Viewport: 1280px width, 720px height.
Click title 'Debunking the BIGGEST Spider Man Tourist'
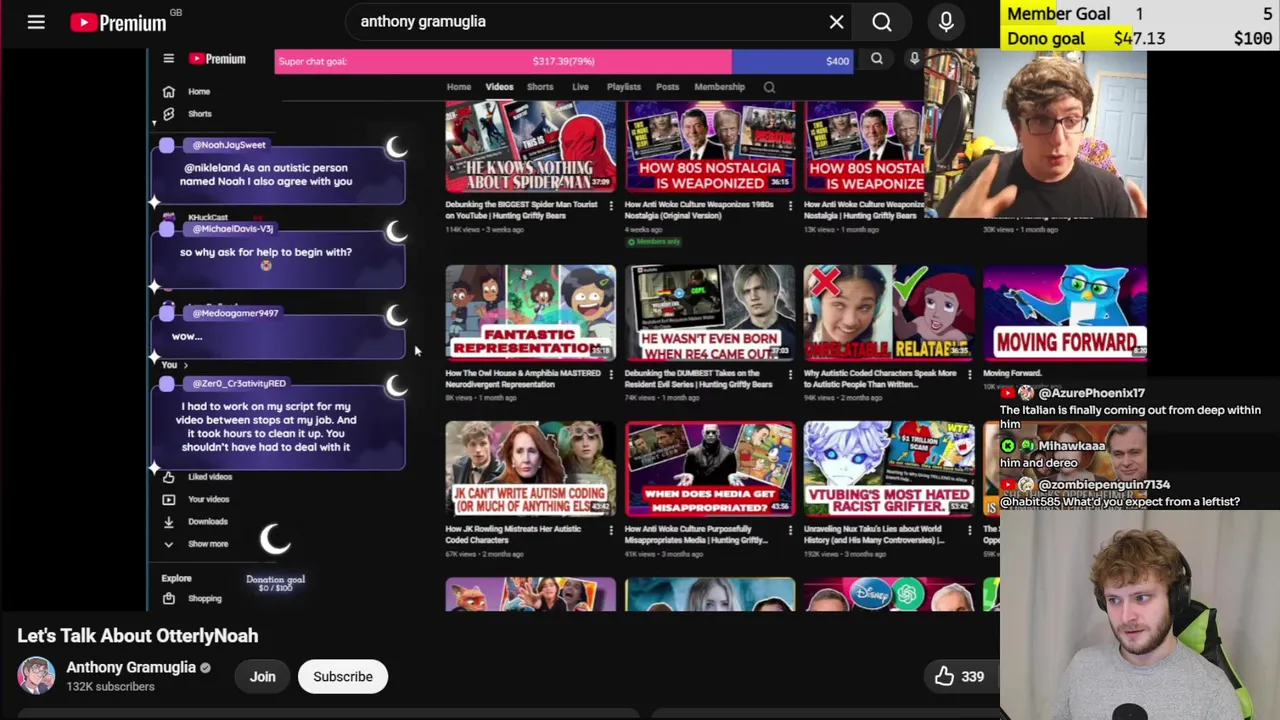coord(521,210)
